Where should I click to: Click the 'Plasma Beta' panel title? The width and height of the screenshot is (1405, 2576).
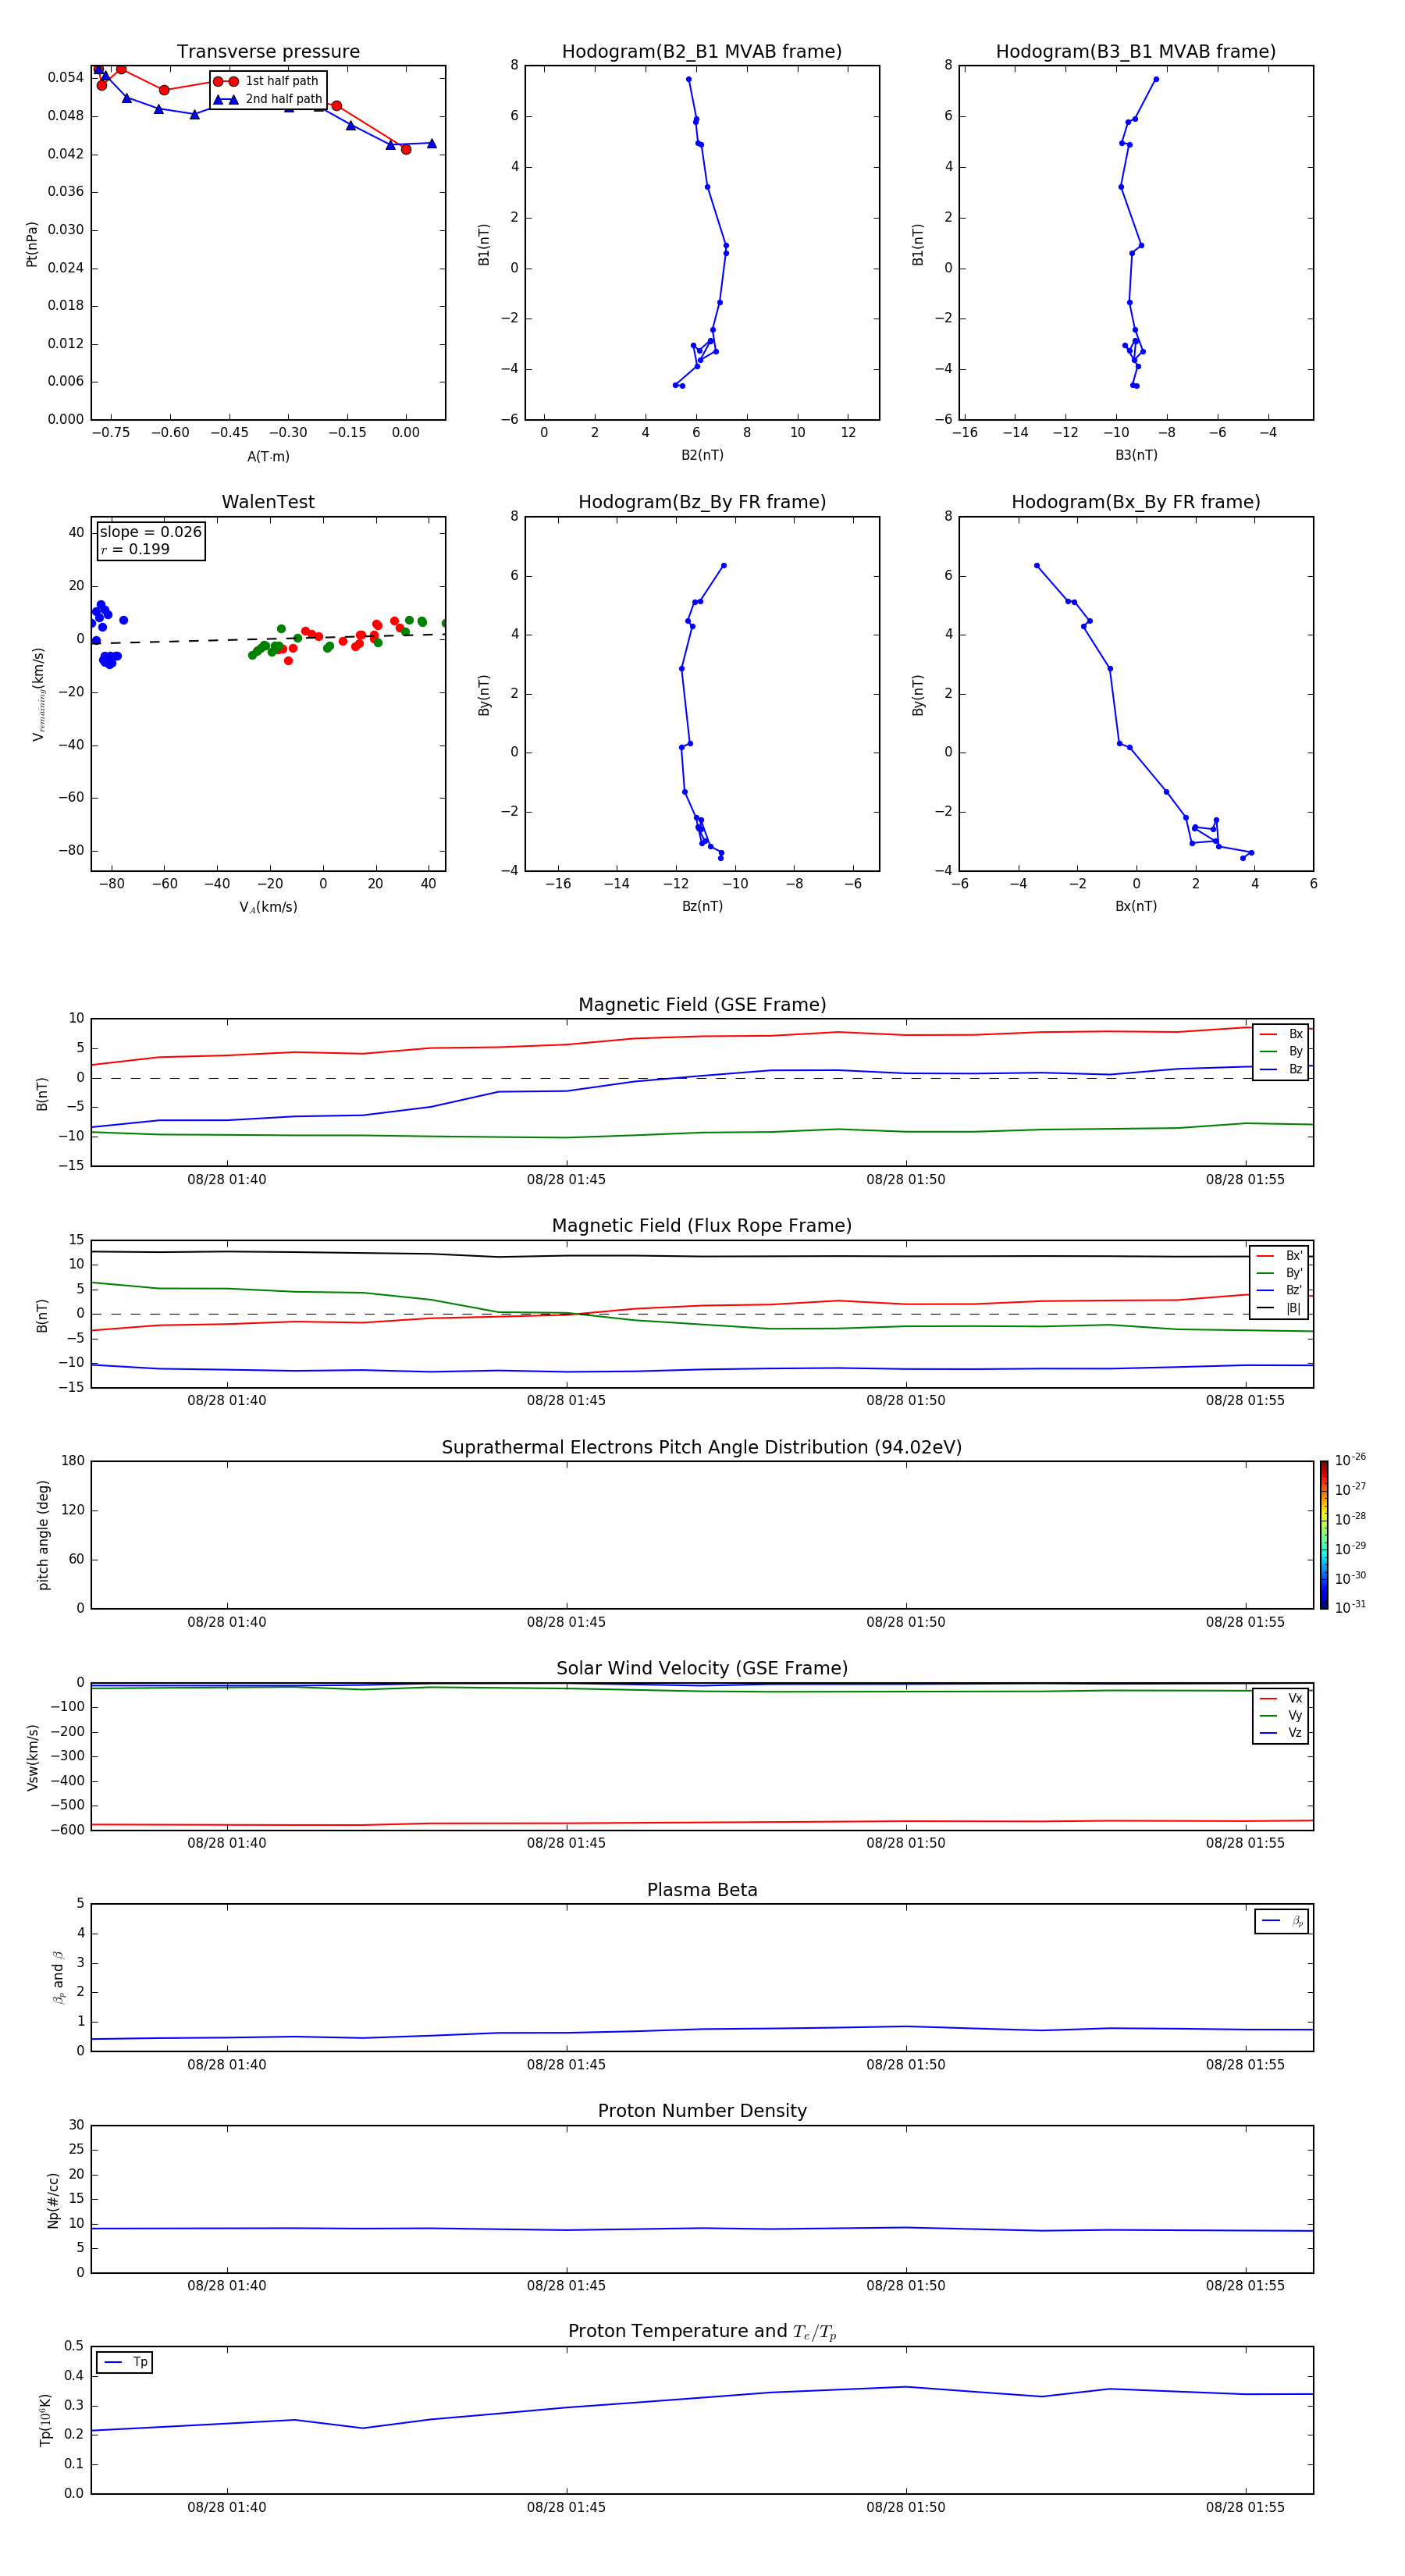pyautogui.click(x=702, y=1890)
